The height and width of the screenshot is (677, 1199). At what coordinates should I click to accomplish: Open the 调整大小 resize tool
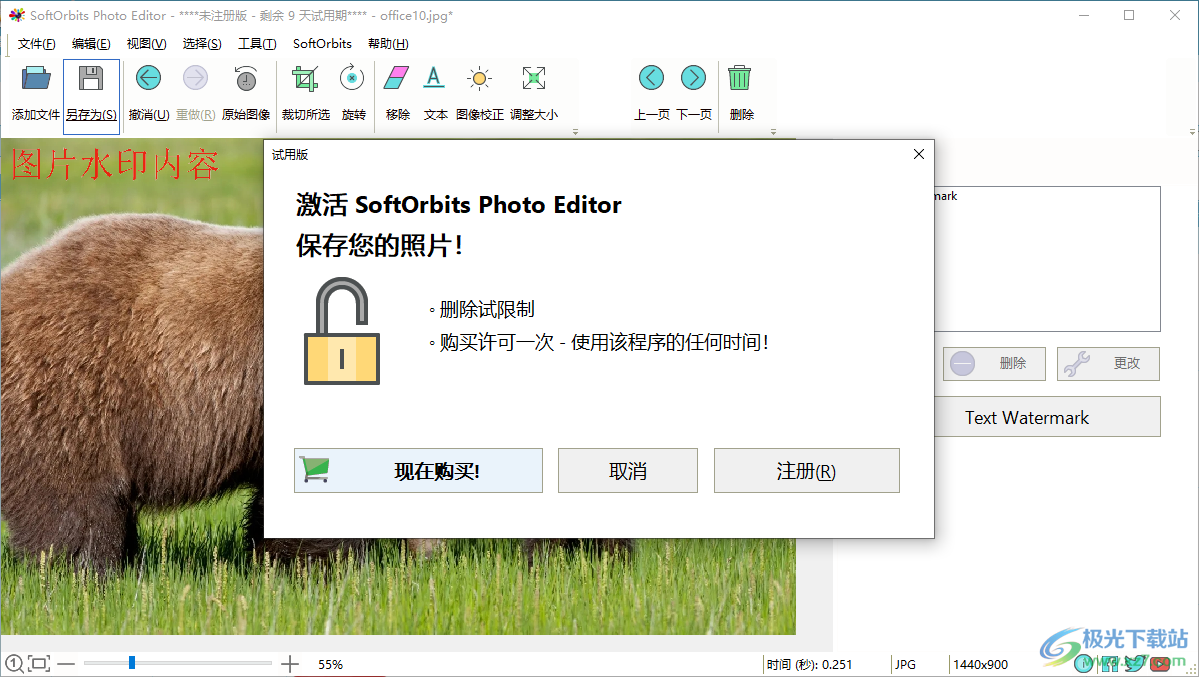click(533, 90)
